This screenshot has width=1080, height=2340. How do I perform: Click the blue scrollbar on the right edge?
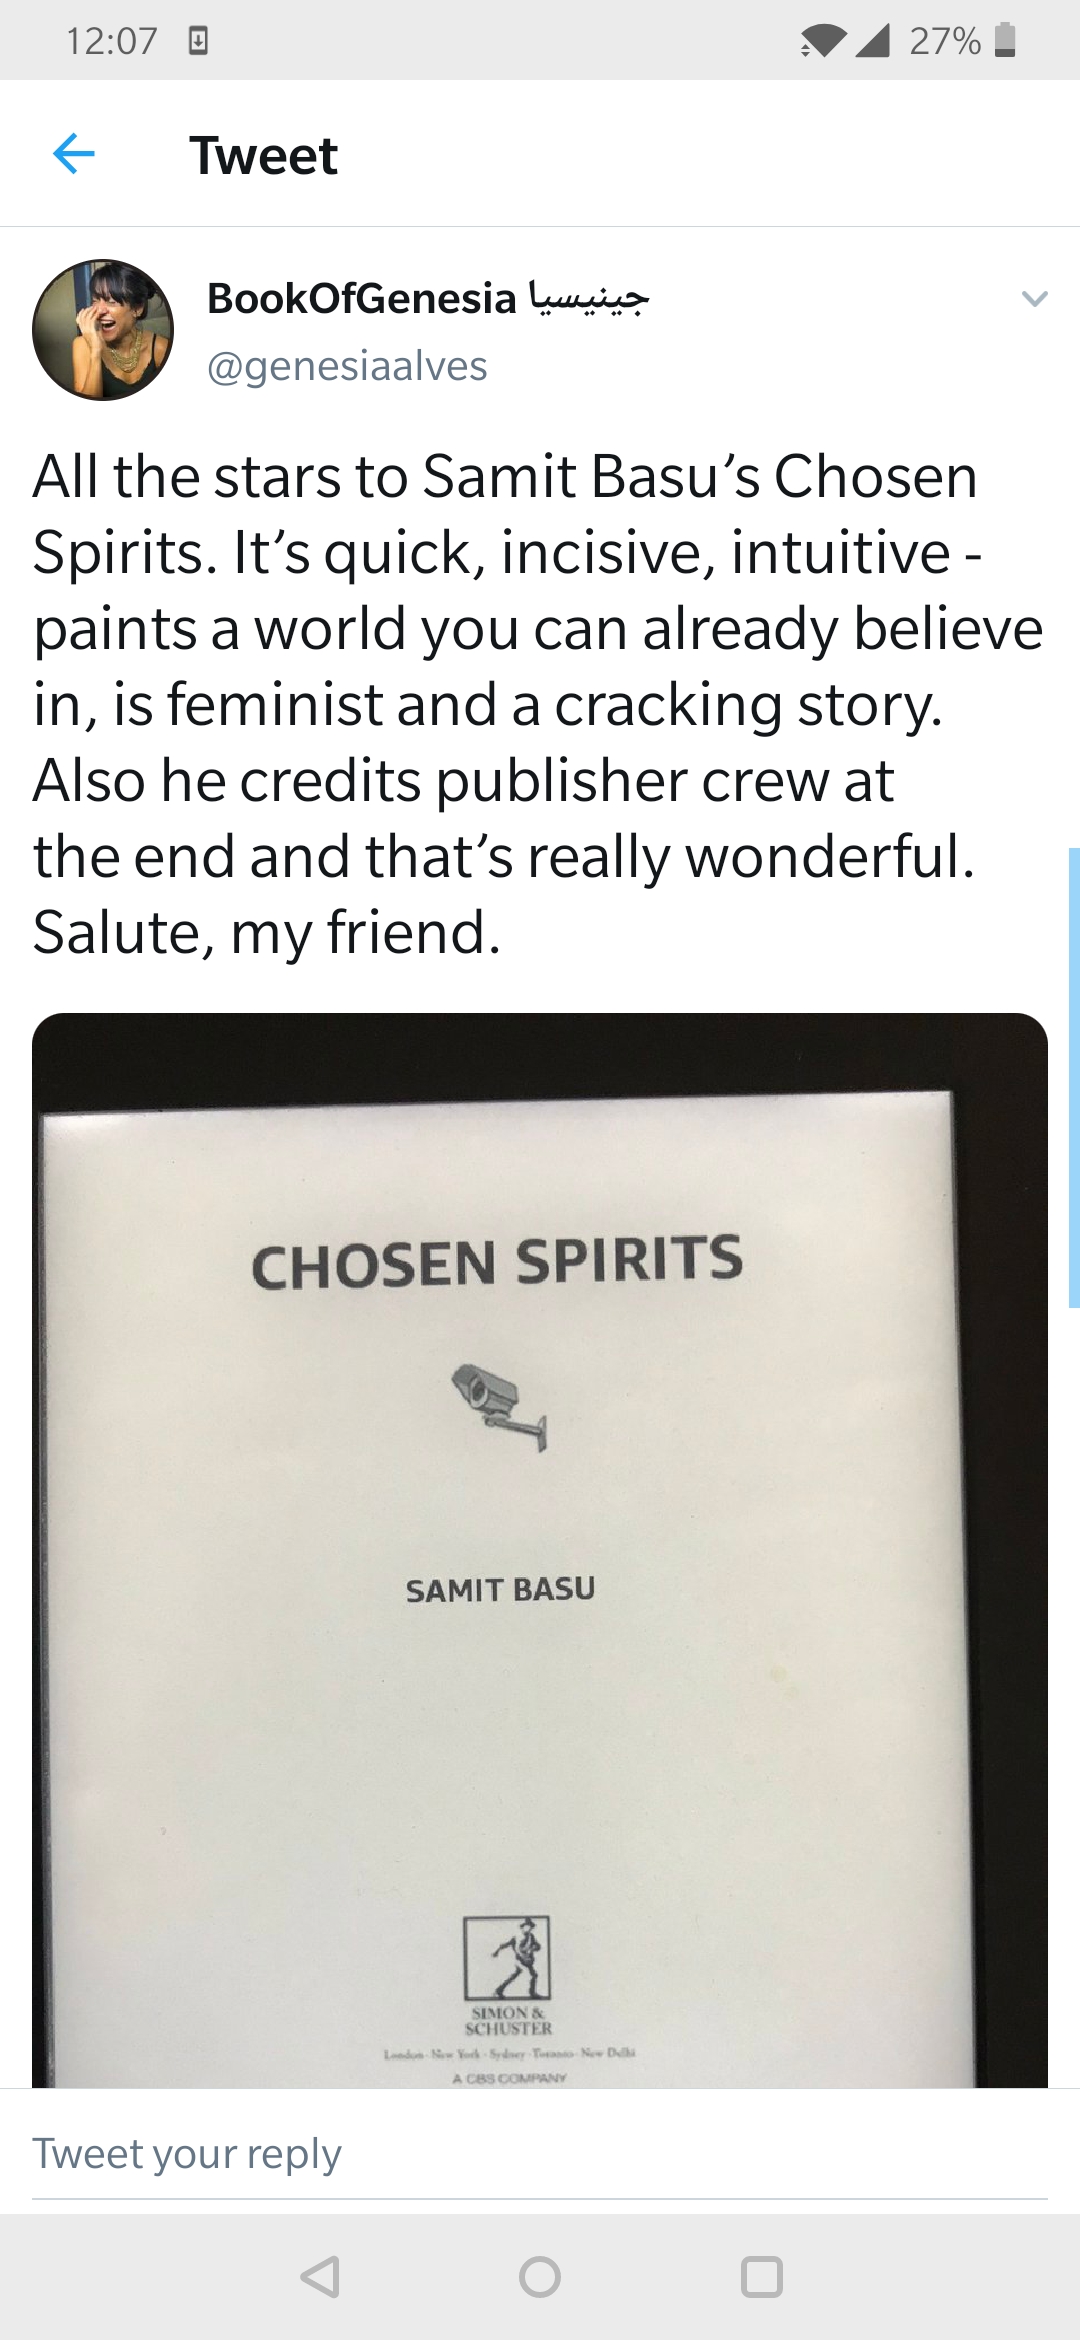pyautogui.click(x=1074, y=1077)
